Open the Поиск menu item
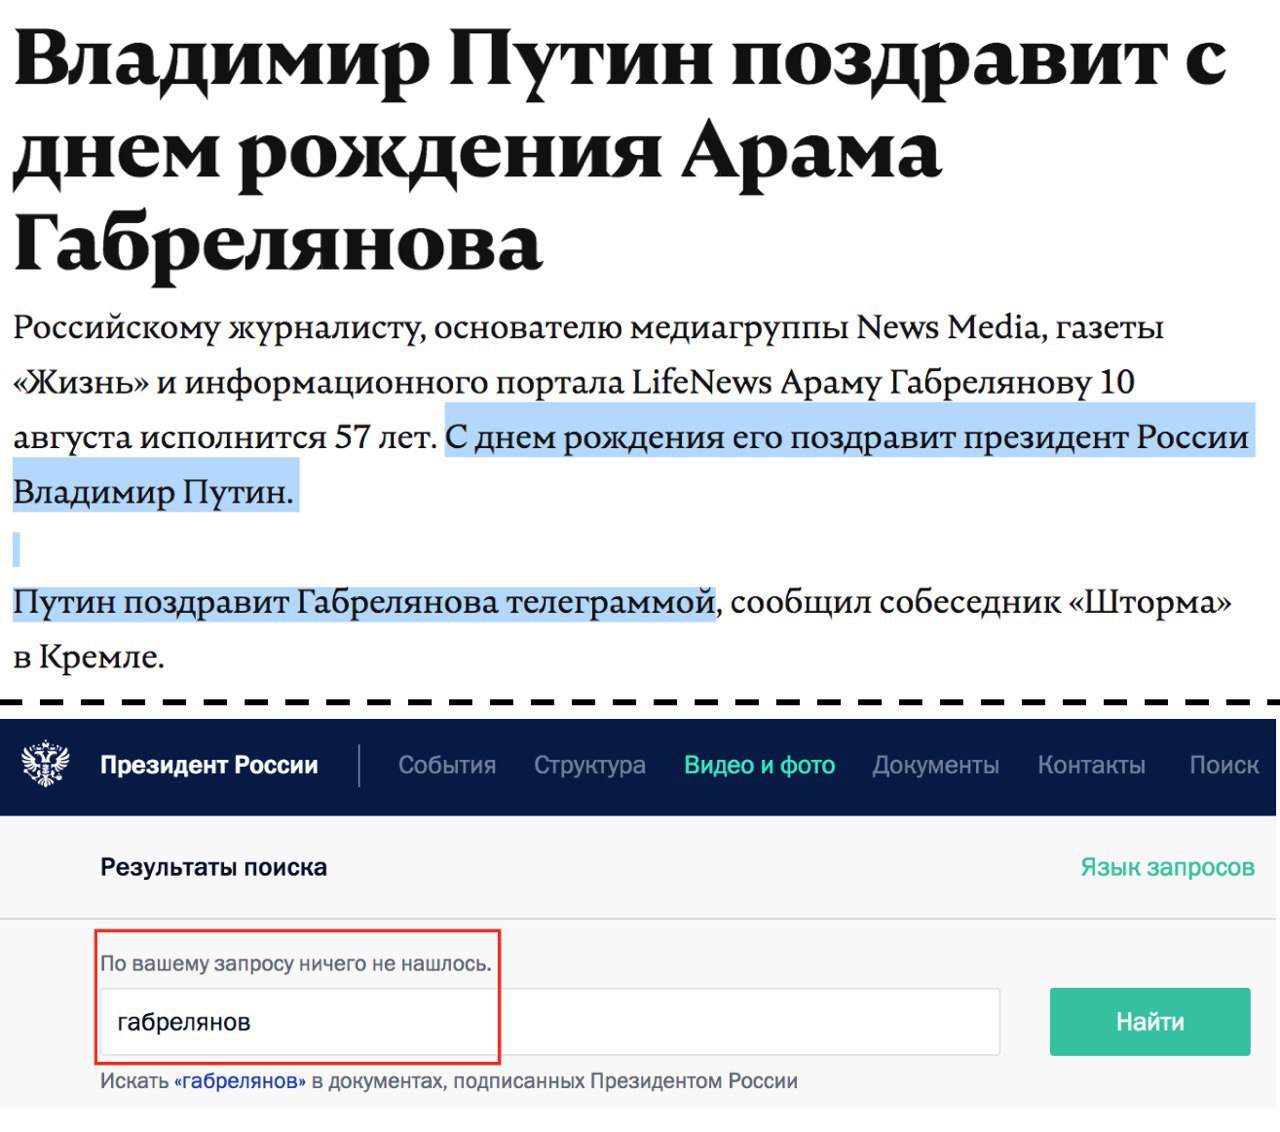Image resolution: width=1280 pixels, height=1132 pixels. [x=1224, y=765]
